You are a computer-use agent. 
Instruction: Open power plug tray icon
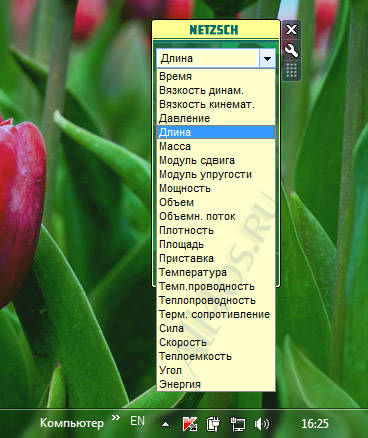213,424
